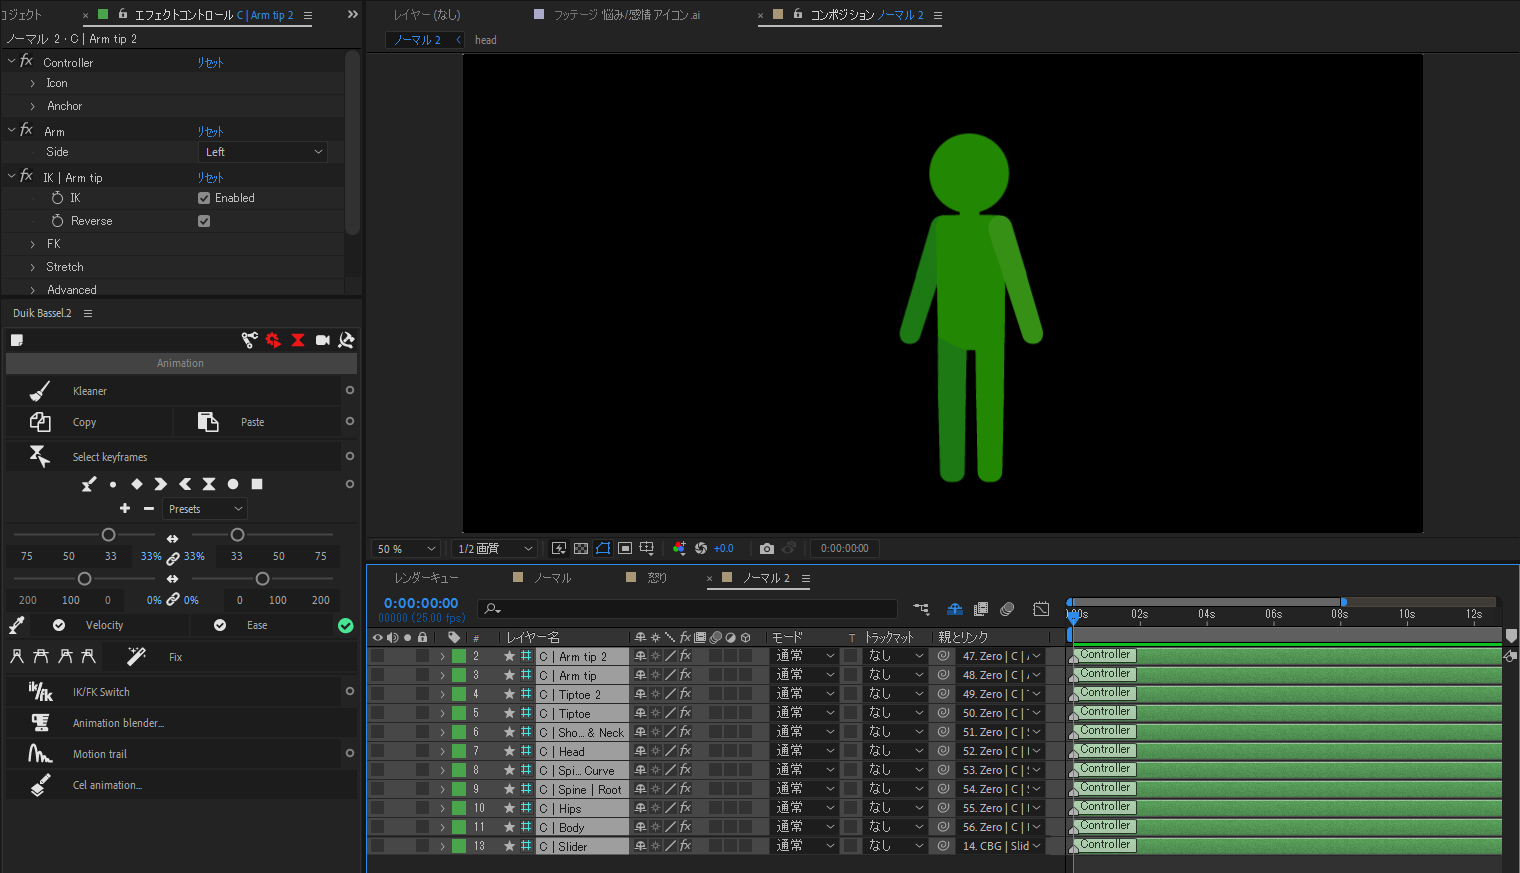Click the Duik cameras panel icon

[x=322, y=340]
